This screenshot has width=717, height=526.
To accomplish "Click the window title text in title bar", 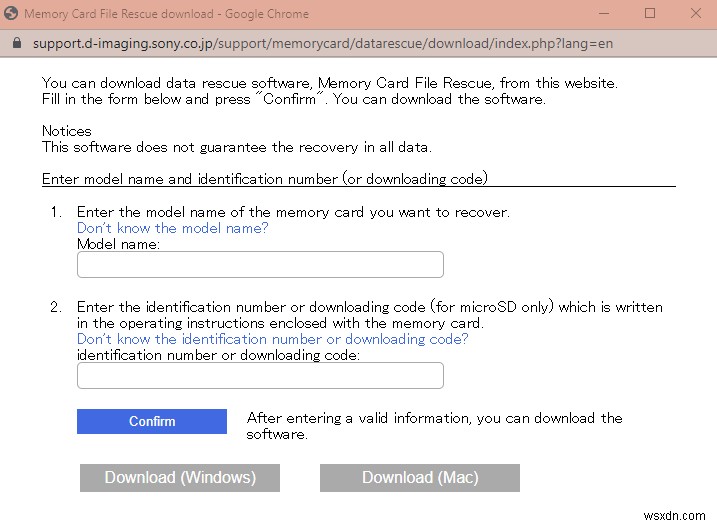I will (166, 14).
